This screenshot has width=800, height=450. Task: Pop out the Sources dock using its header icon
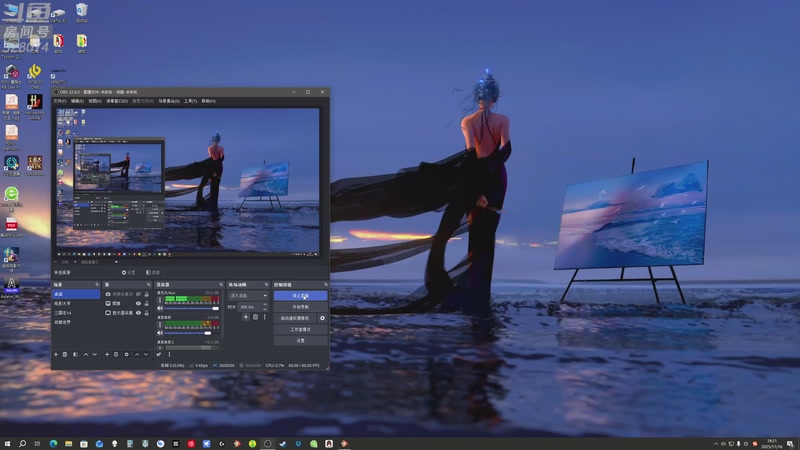pyautogui.click(x=148, y=285)
